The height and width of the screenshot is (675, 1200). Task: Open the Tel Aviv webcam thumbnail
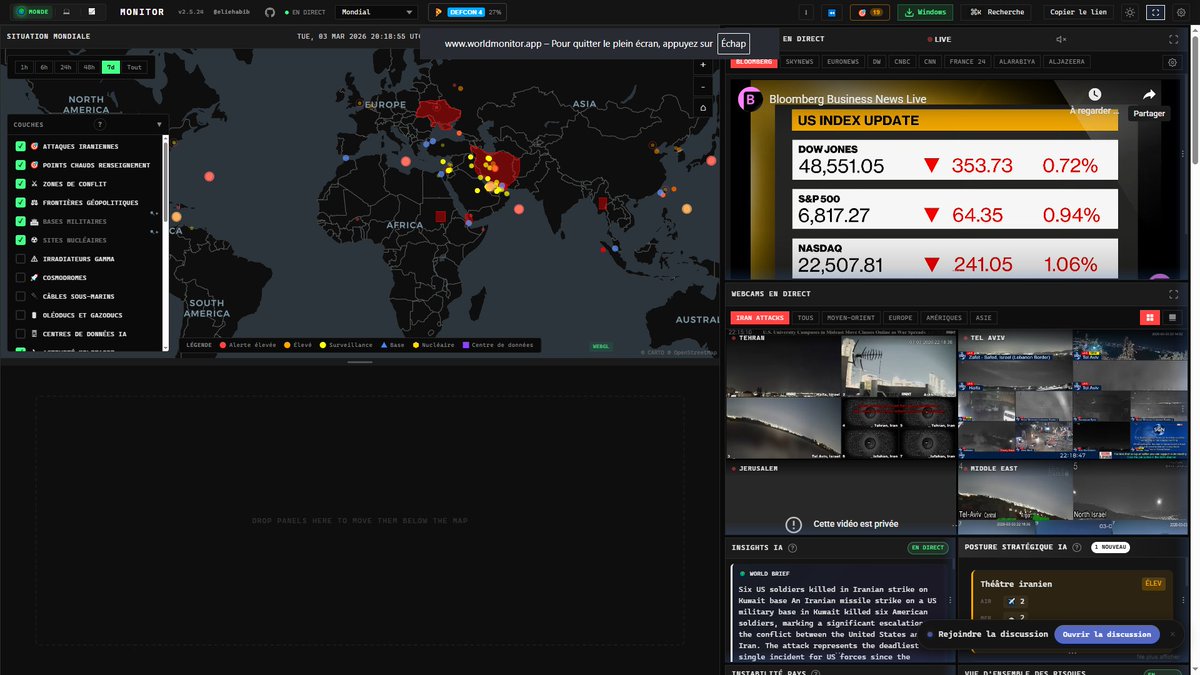click(1073, 396)
